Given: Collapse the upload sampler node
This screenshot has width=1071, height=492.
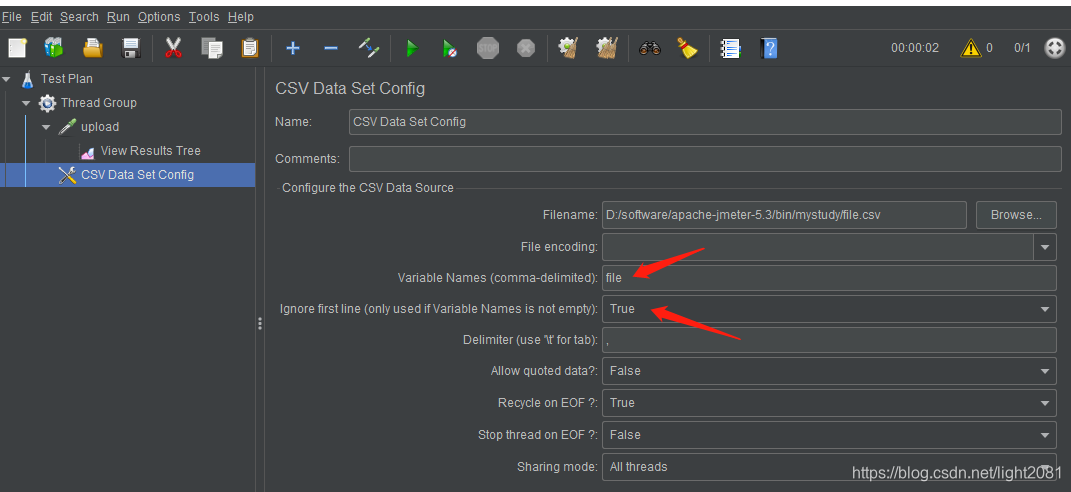Looking at the screenshot, I should point(46,127).
